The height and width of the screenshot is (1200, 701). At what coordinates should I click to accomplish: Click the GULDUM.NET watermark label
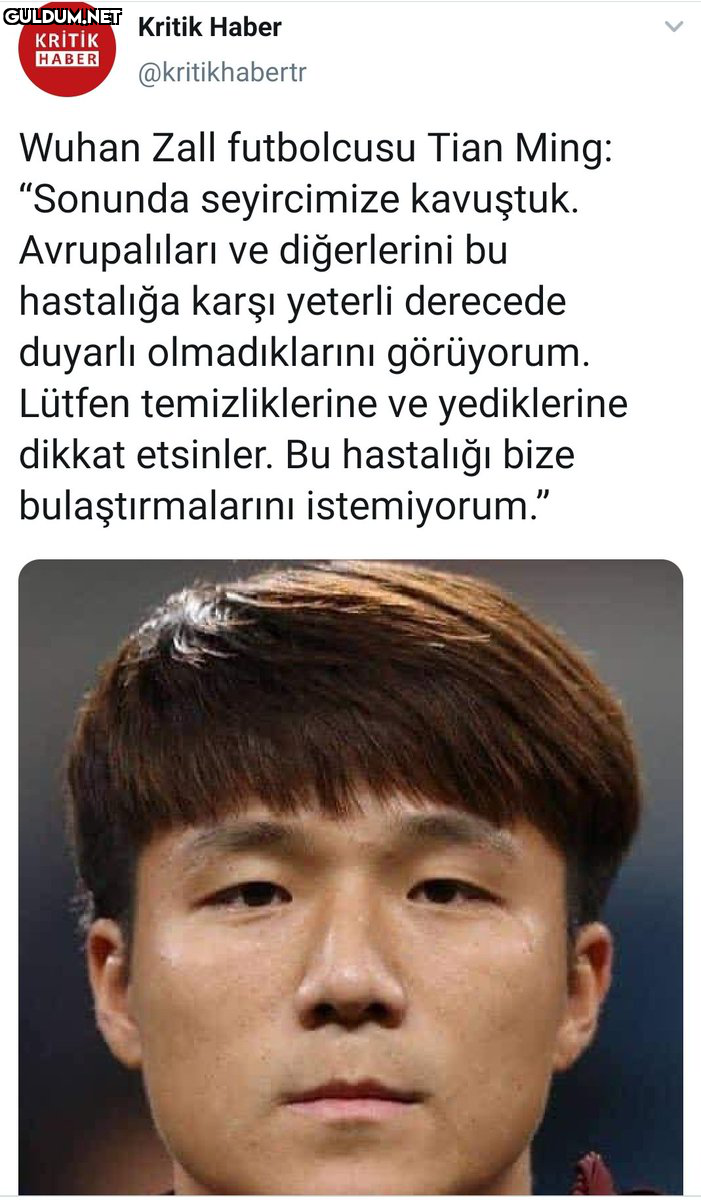[x=62, y=16]
